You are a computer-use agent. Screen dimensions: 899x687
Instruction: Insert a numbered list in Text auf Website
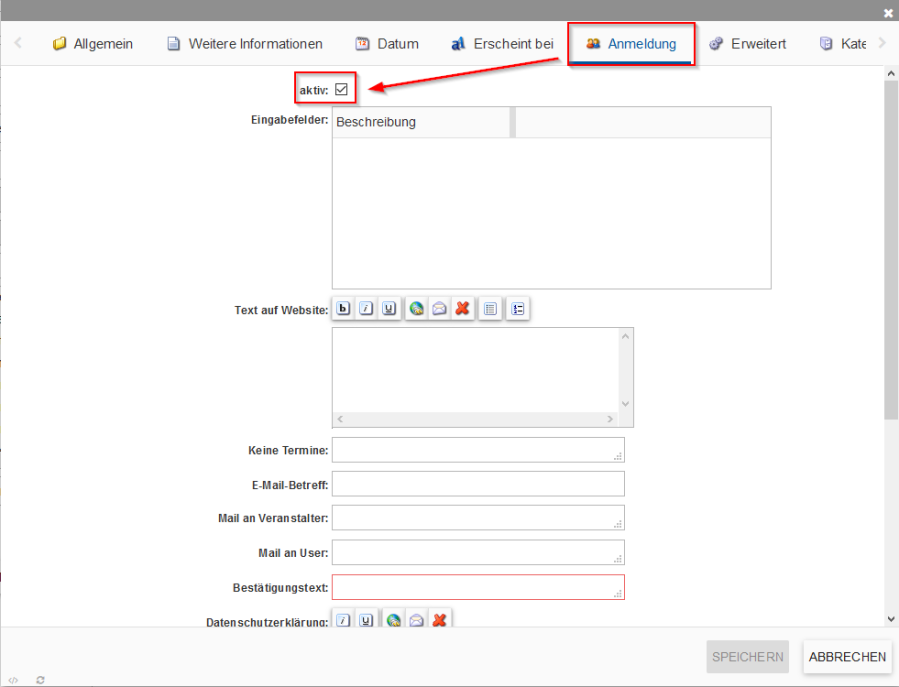pos(518,309)
